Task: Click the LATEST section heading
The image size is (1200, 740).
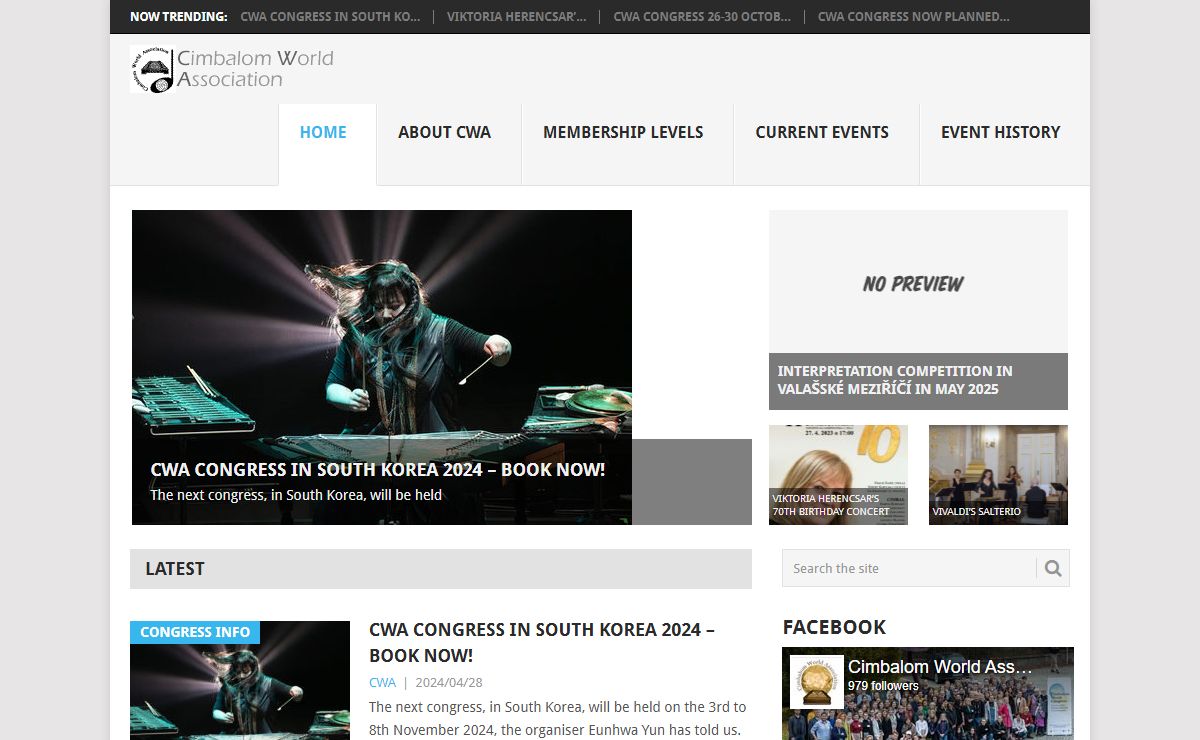Action: 175,569
